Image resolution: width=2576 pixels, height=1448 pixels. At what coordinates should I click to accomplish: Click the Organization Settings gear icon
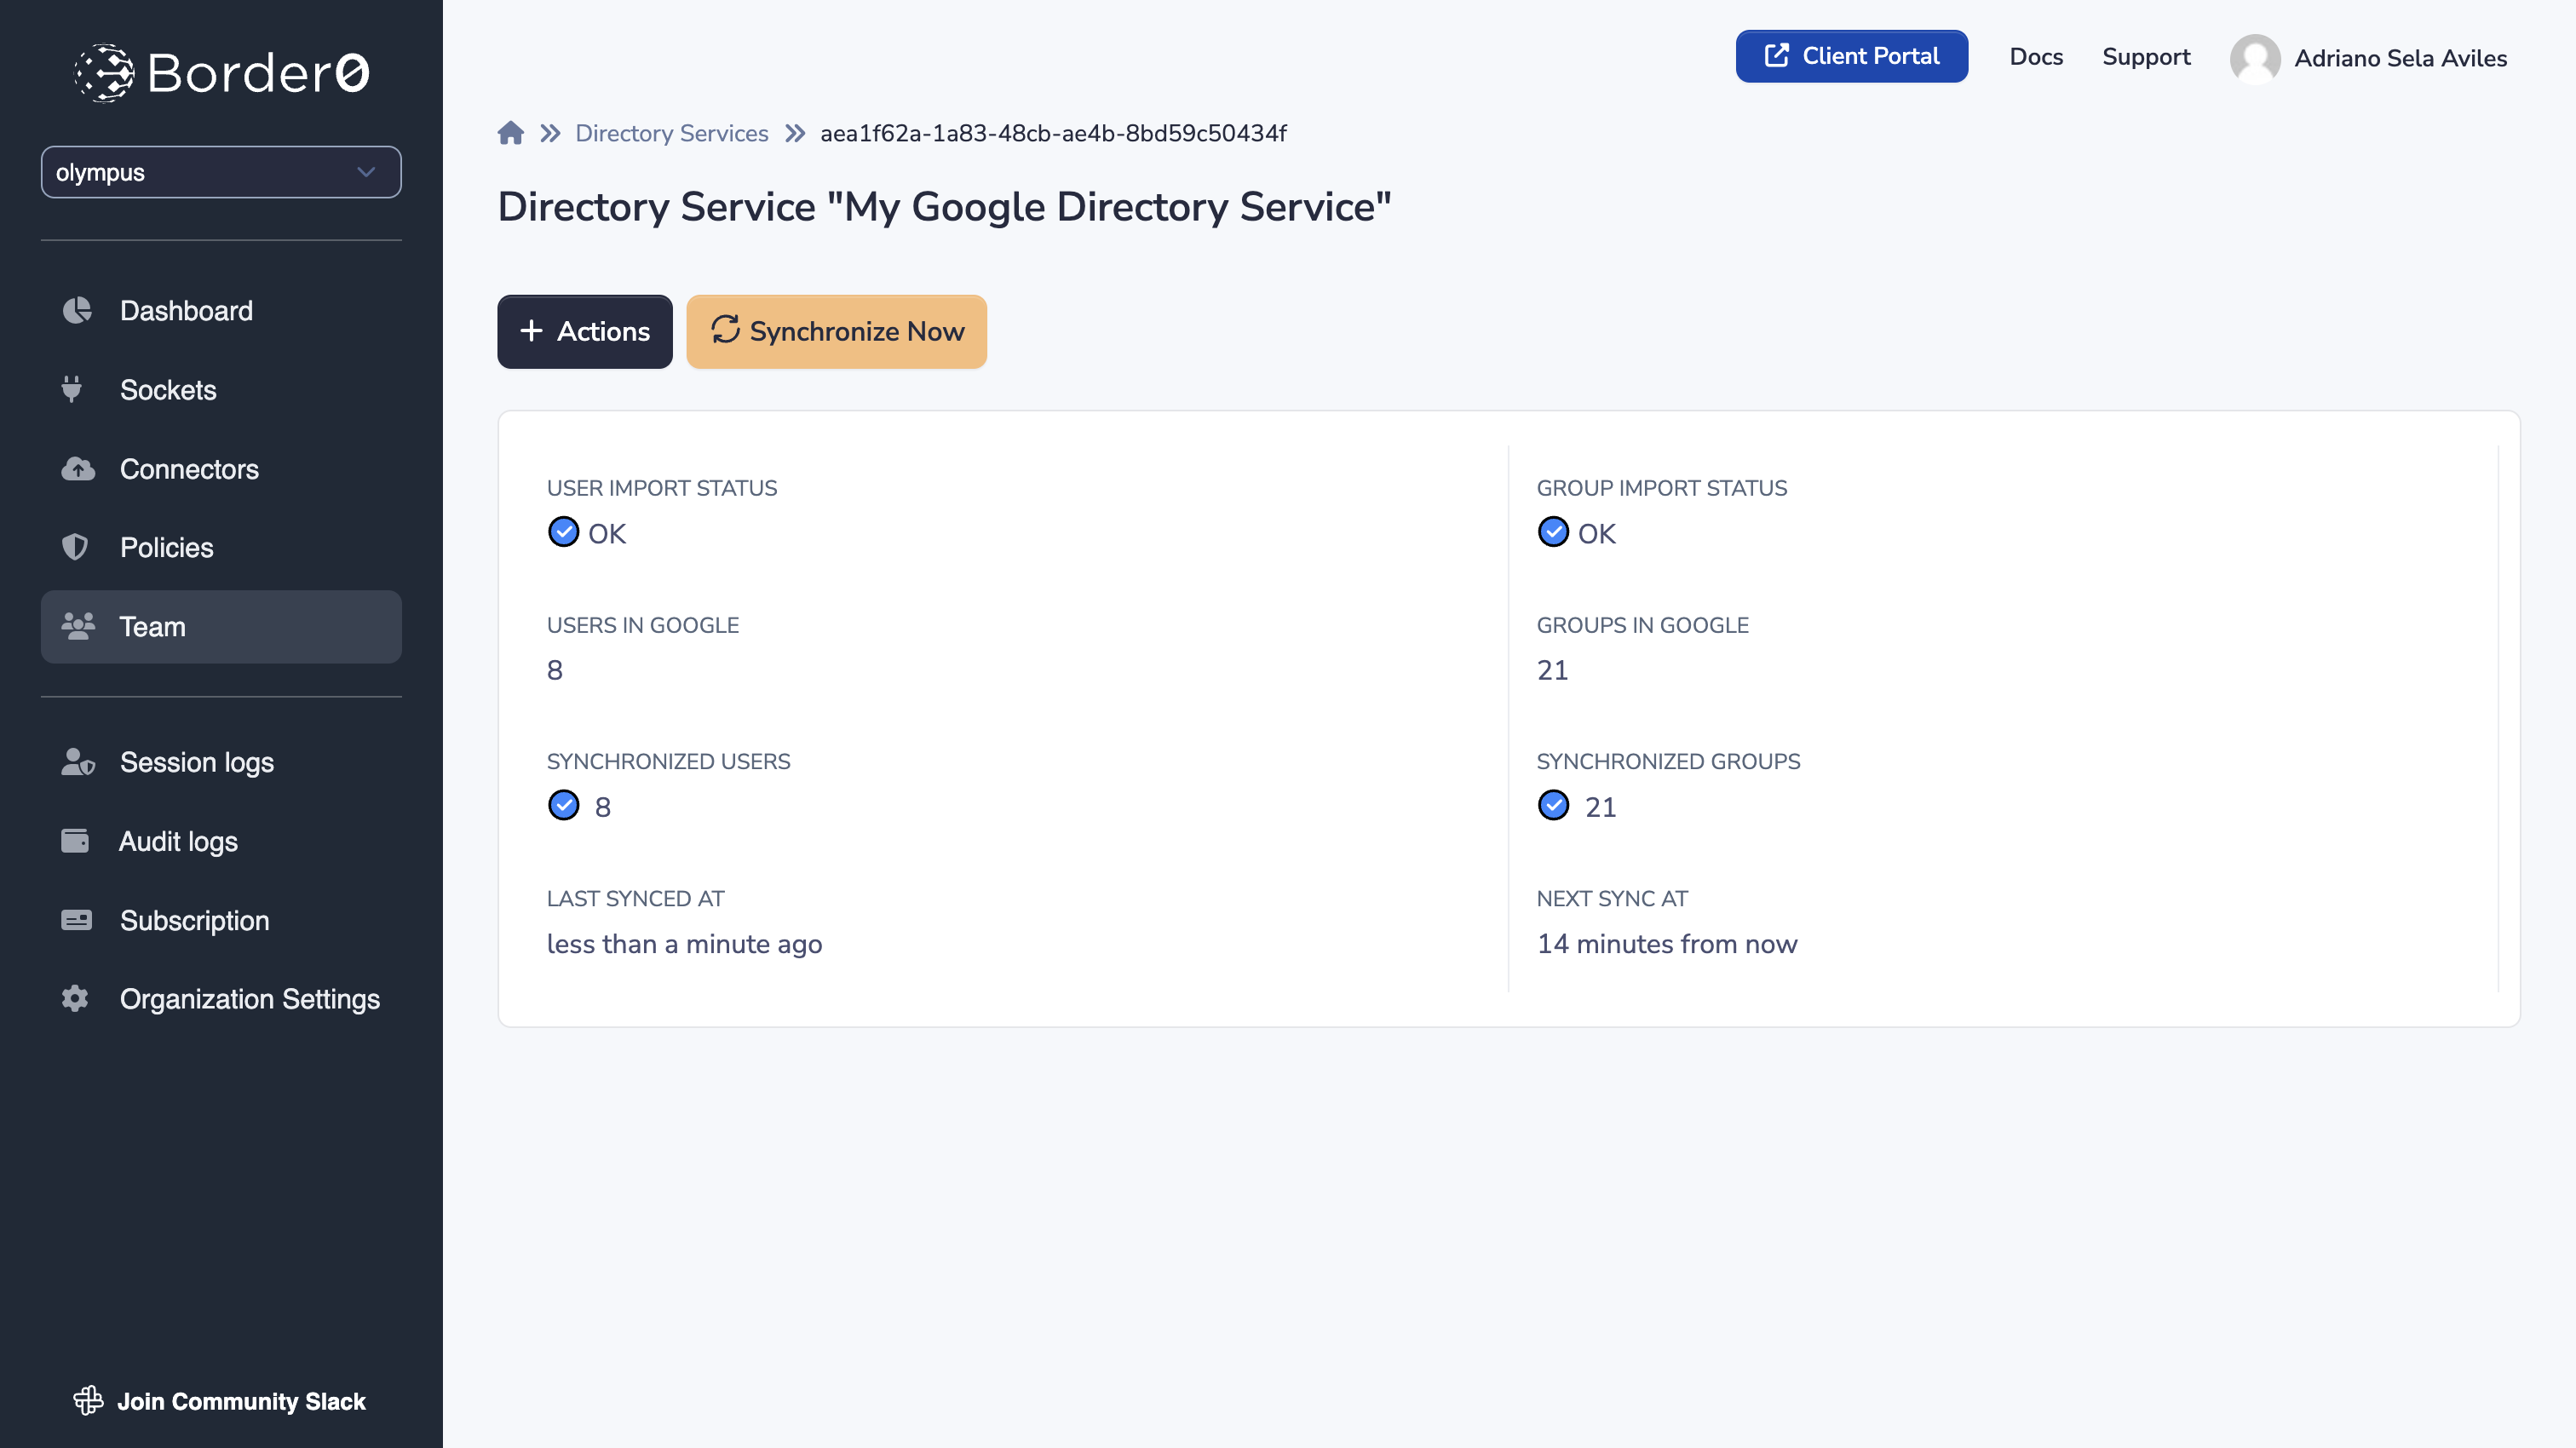[75, 998]
